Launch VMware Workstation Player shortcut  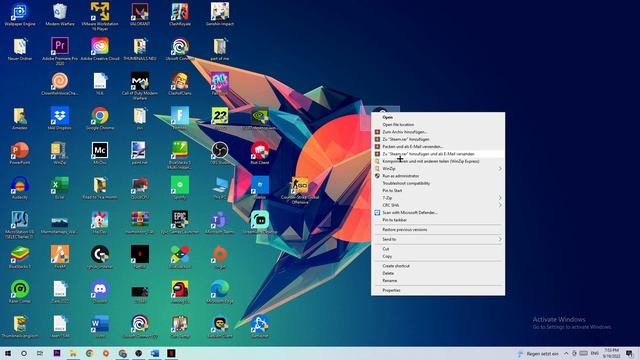pos(100,16)
